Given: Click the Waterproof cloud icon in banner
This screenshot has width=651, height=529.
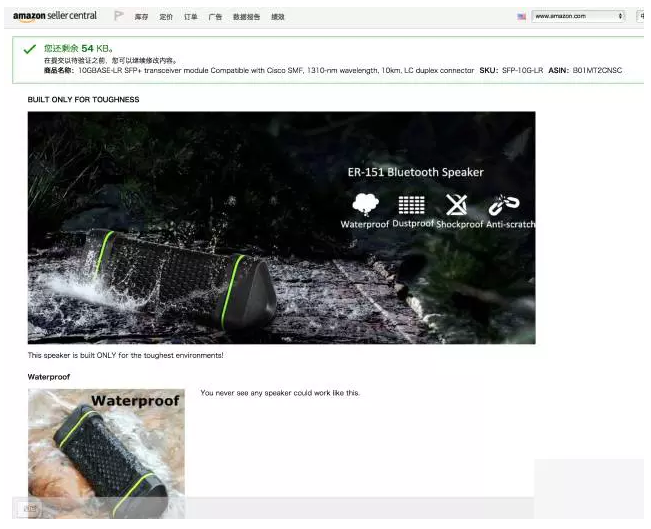Looking at the screenshot, I should point(366,204).
